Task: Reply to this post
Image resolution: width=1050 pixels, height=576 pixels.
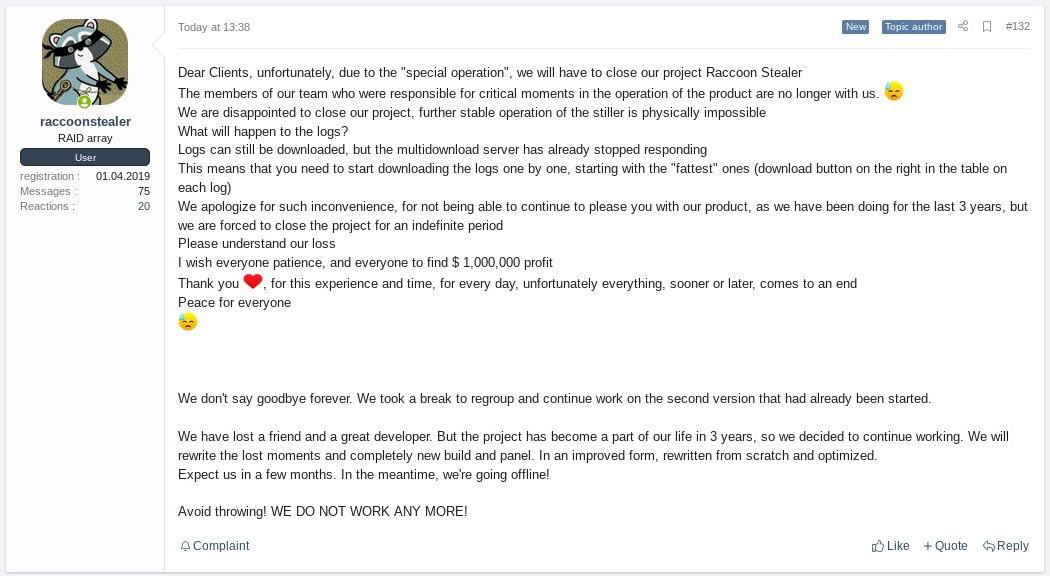Action: coord(1006,546)
